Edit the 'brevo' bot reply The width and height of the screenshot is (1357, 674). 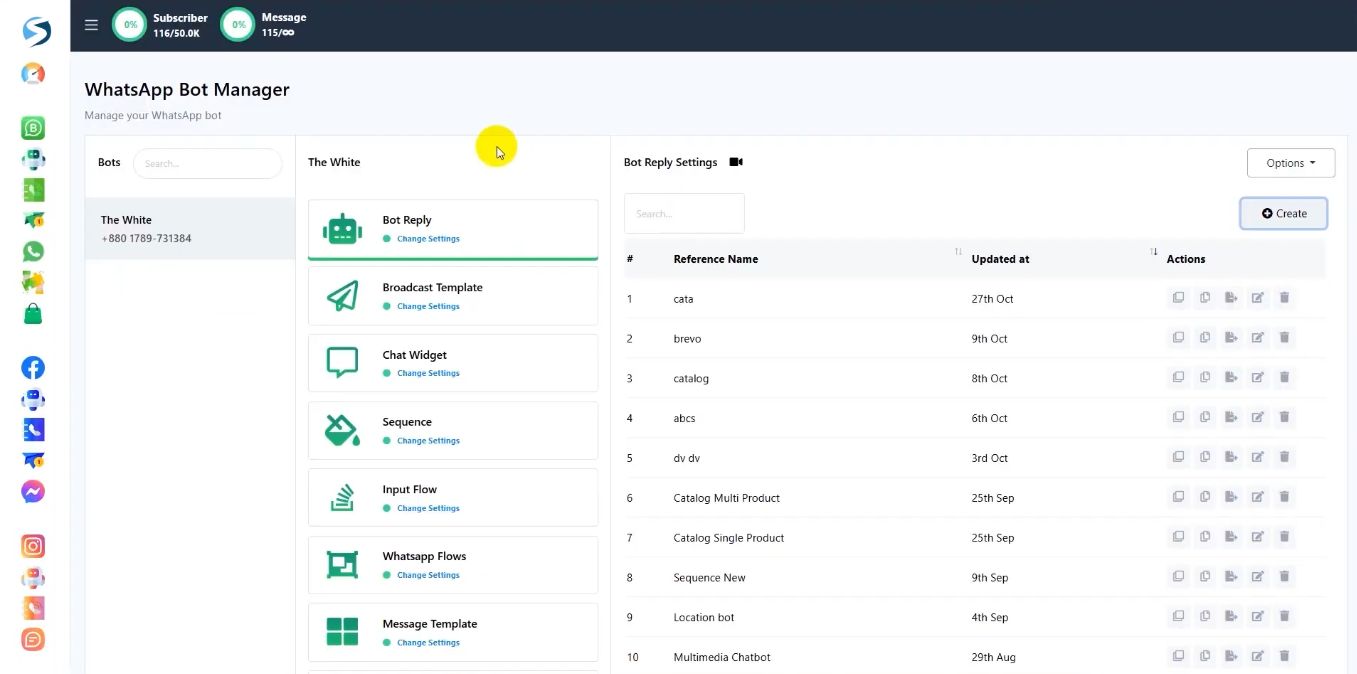click(x=1258, y=338)
